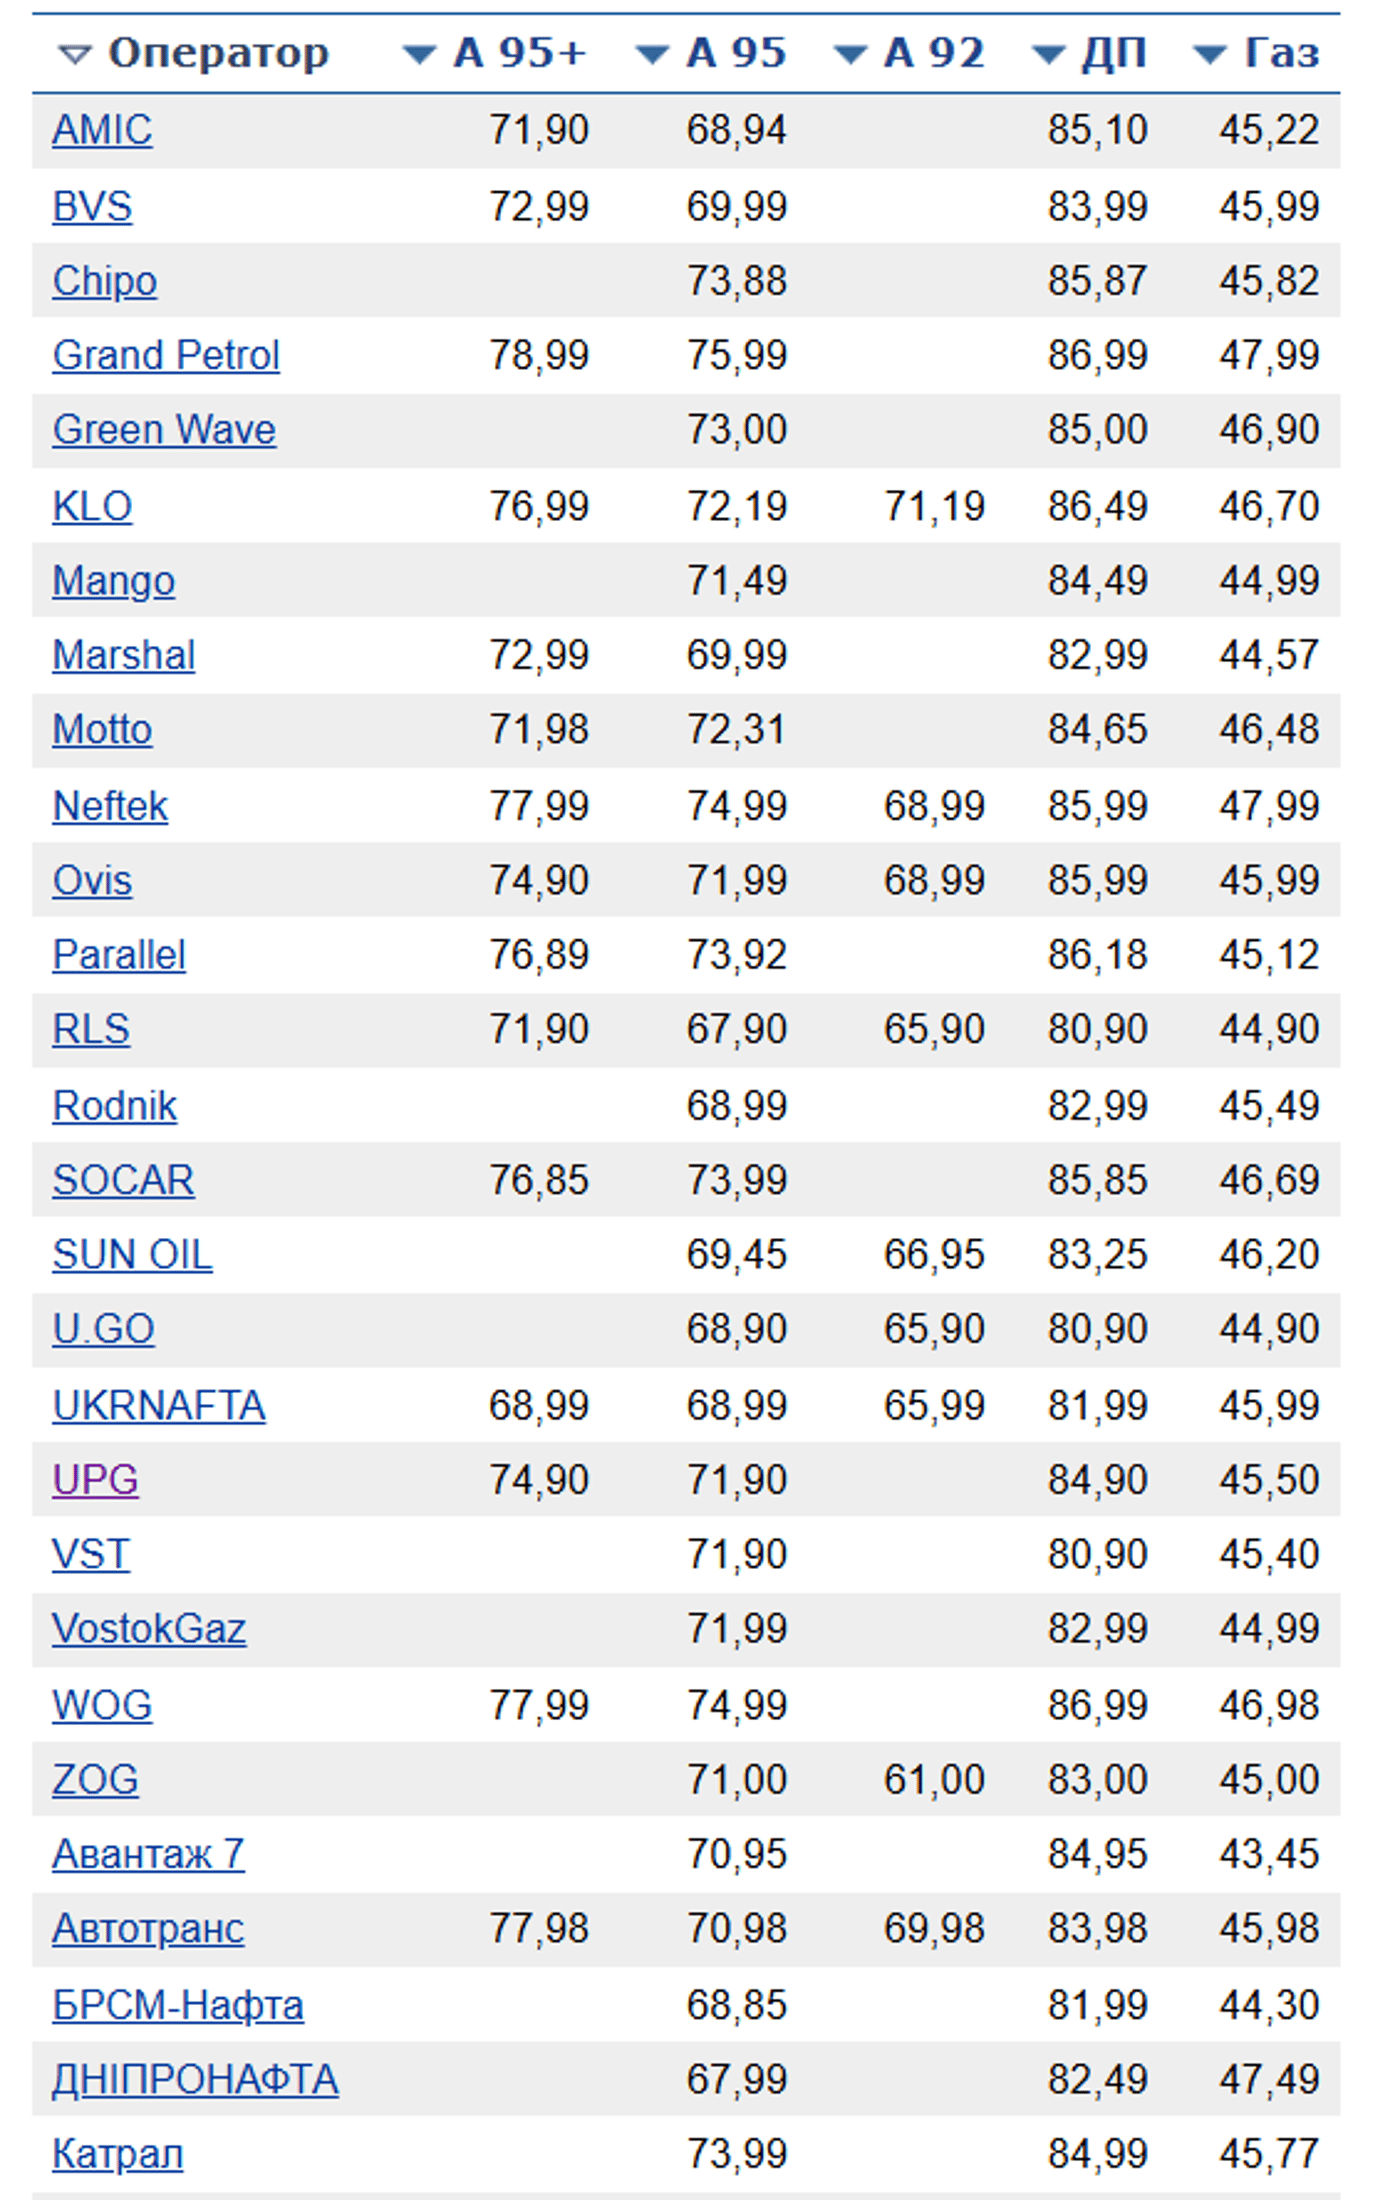Open the AMIC operator link
The height and width of the screenshot is (2200, 1400).
[102, 130]
